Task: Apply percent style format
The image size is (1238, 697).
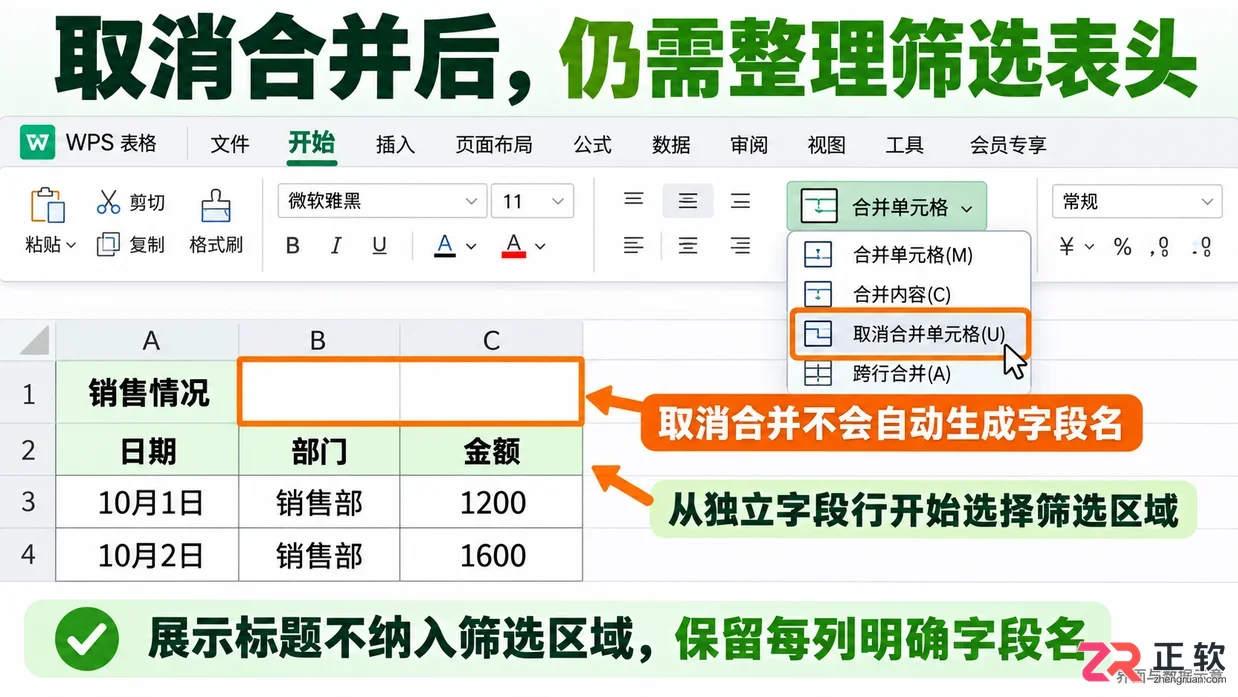Action: pos(1123,246)
